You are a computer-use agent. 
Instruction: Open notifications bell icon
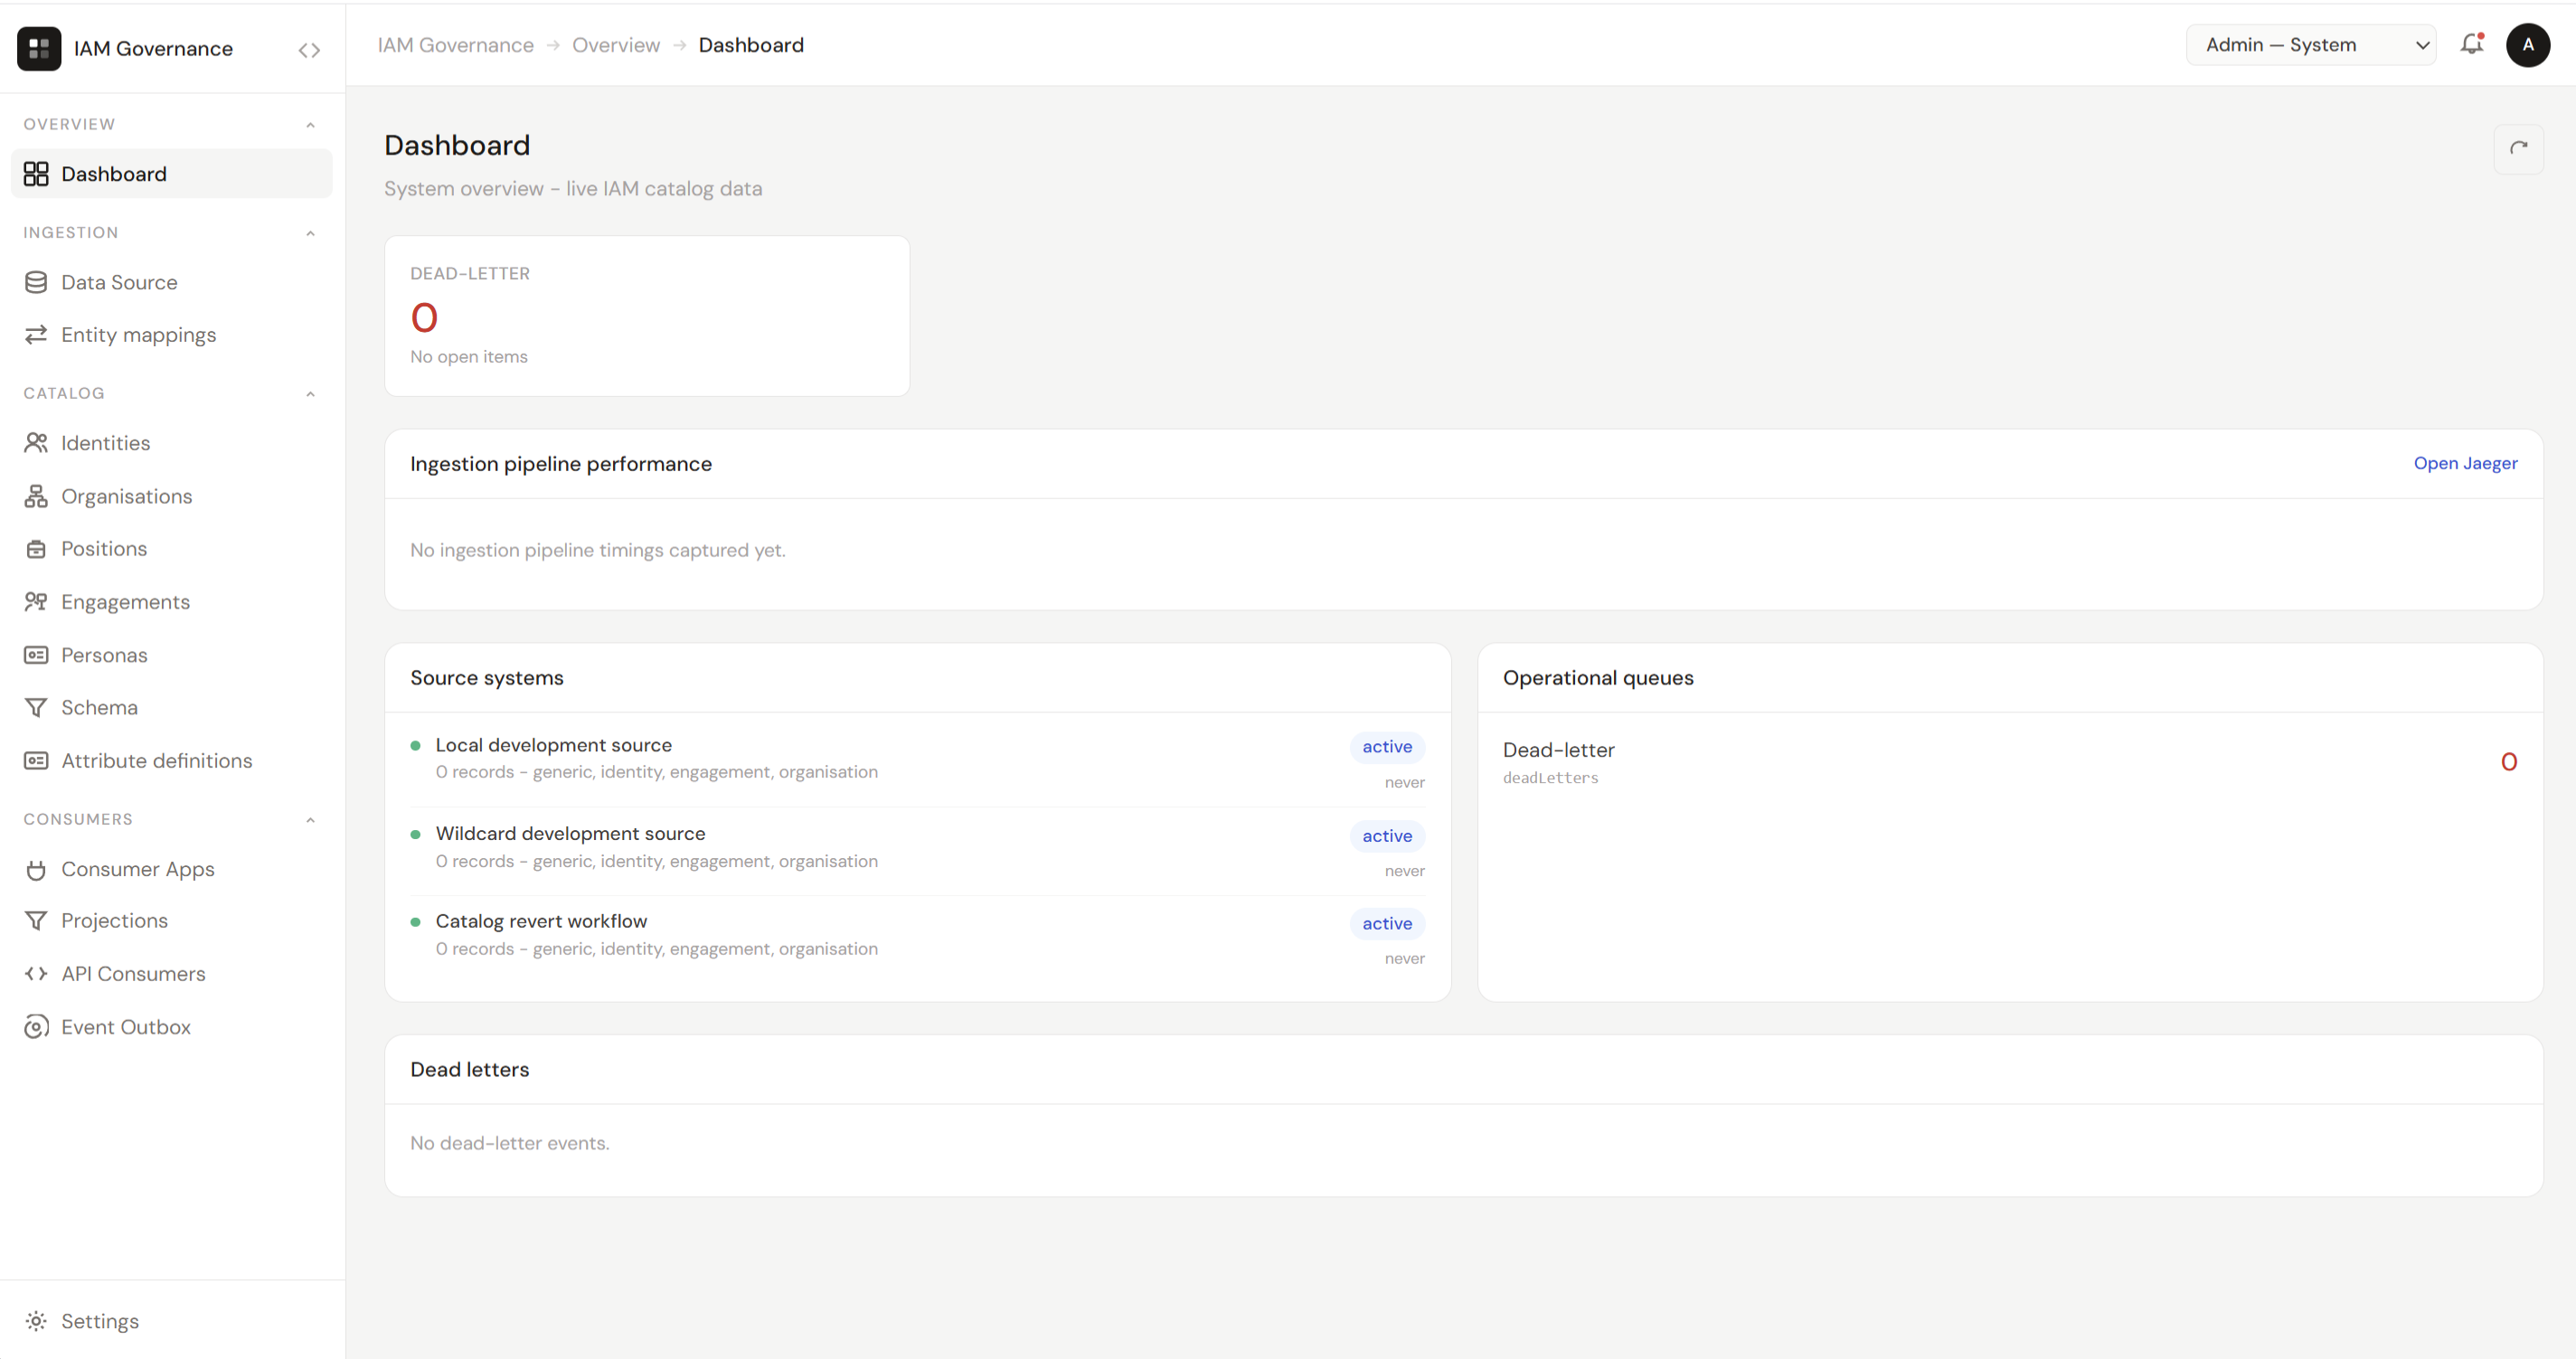coord(2472,44)
